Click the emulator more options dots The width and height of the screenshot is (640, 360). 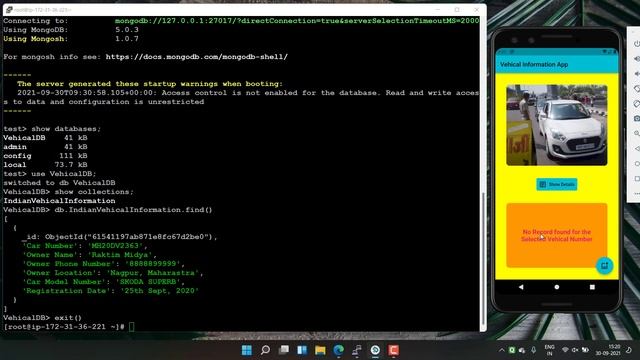pyautogui.click(x=636, y=193)
